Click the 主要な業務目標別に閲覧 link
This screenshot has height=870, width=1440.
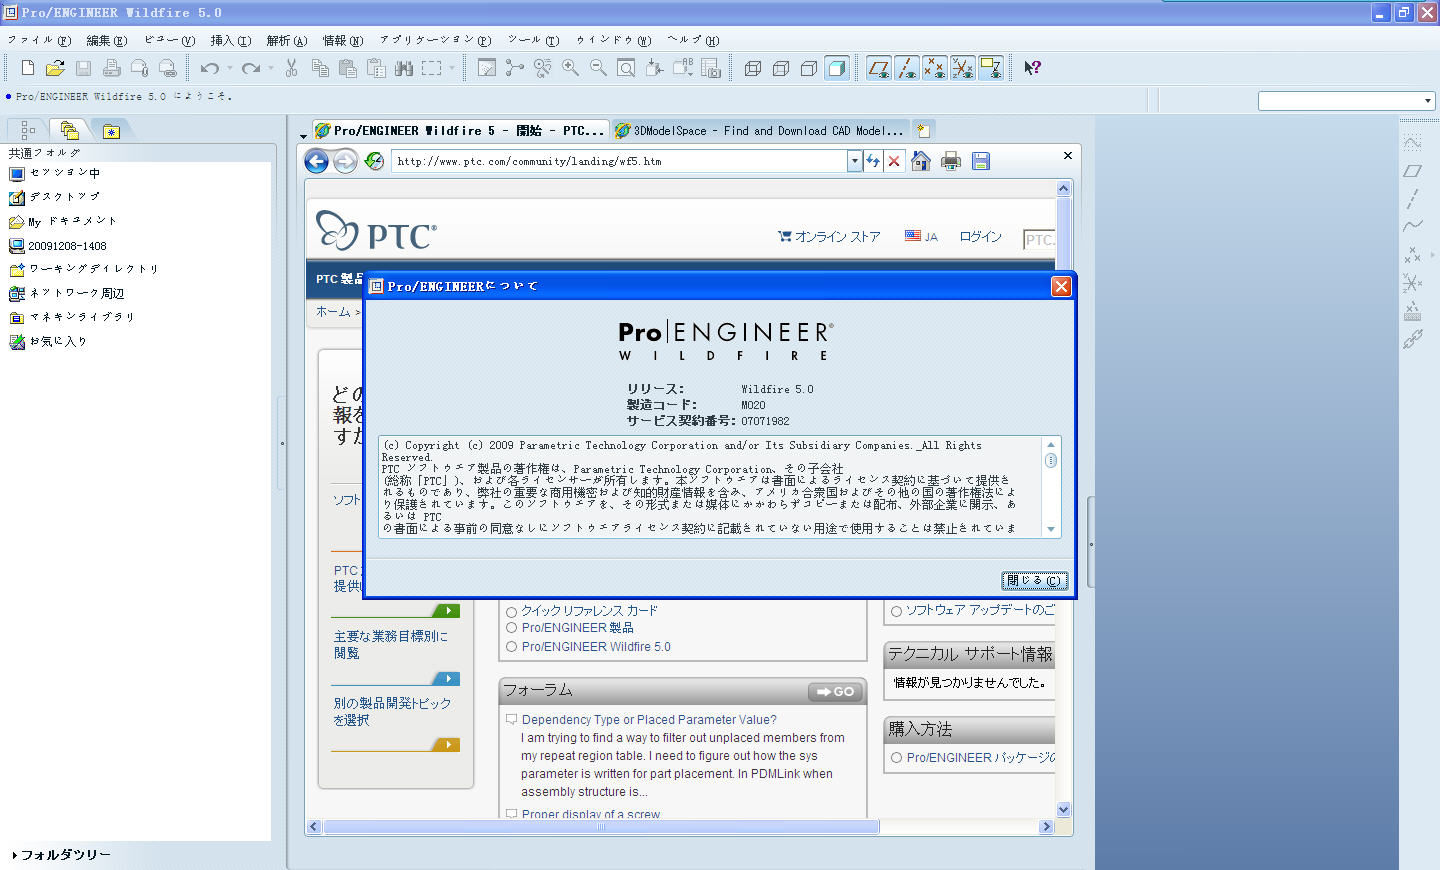click(390, 644)
